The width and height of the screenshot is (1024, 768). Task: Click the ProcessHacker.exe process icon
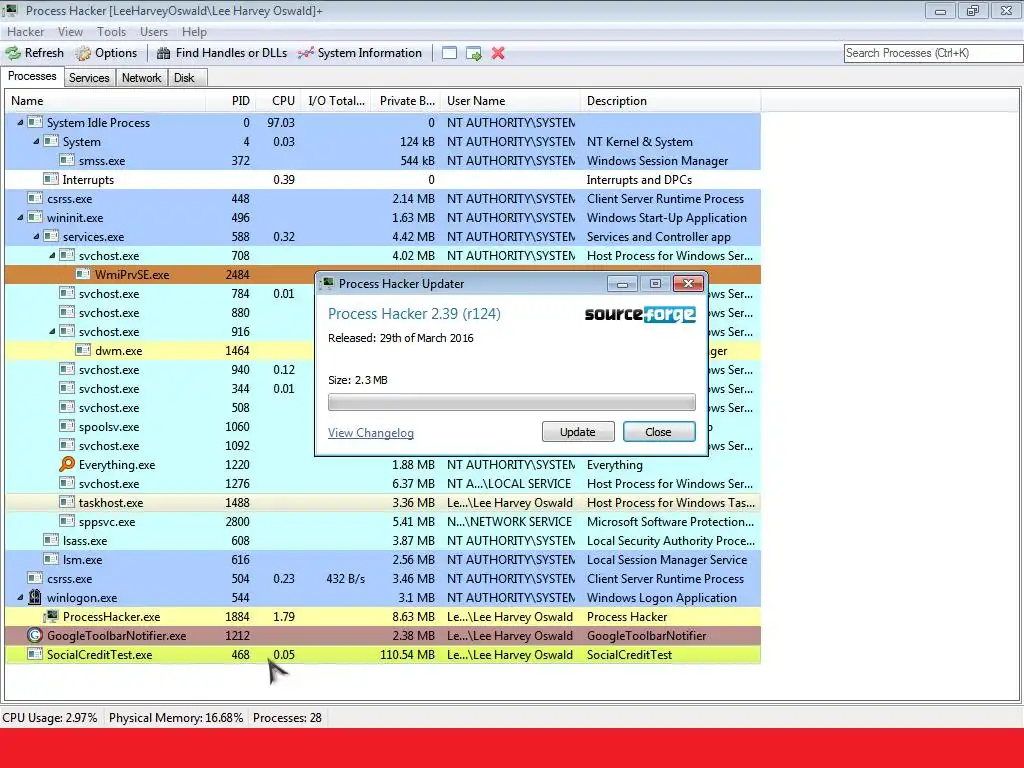tap(51, 616)
